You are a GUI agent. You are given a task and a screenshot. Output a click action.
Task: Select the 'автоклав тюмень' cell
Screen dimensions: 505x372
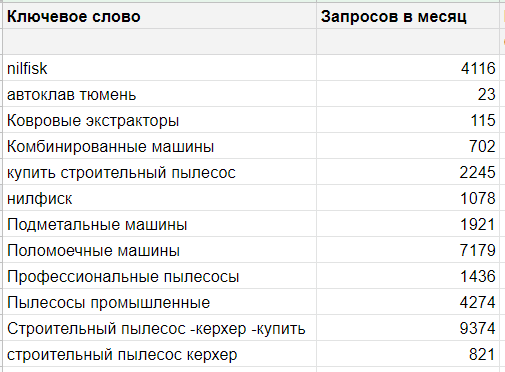(160, 94)
